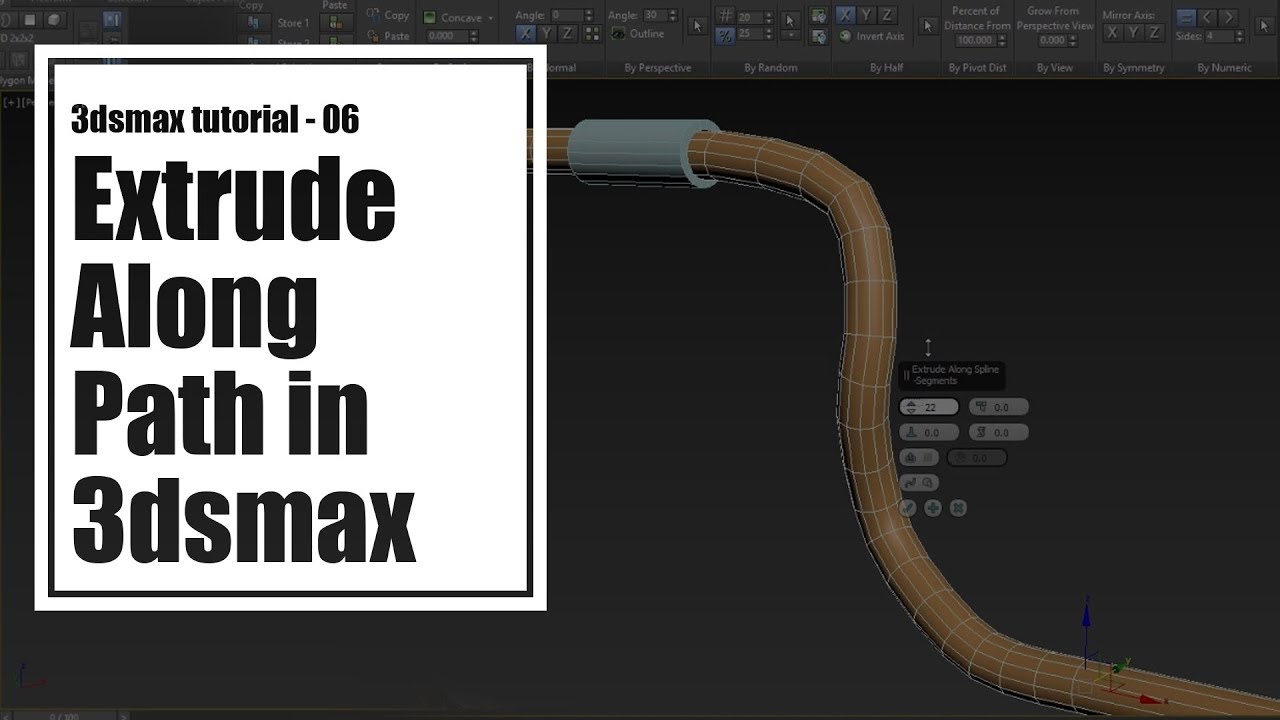The image size is (1280, 720).
Task: Adjust the By Normal Angle spinner arrows
Action: point(588,15)
